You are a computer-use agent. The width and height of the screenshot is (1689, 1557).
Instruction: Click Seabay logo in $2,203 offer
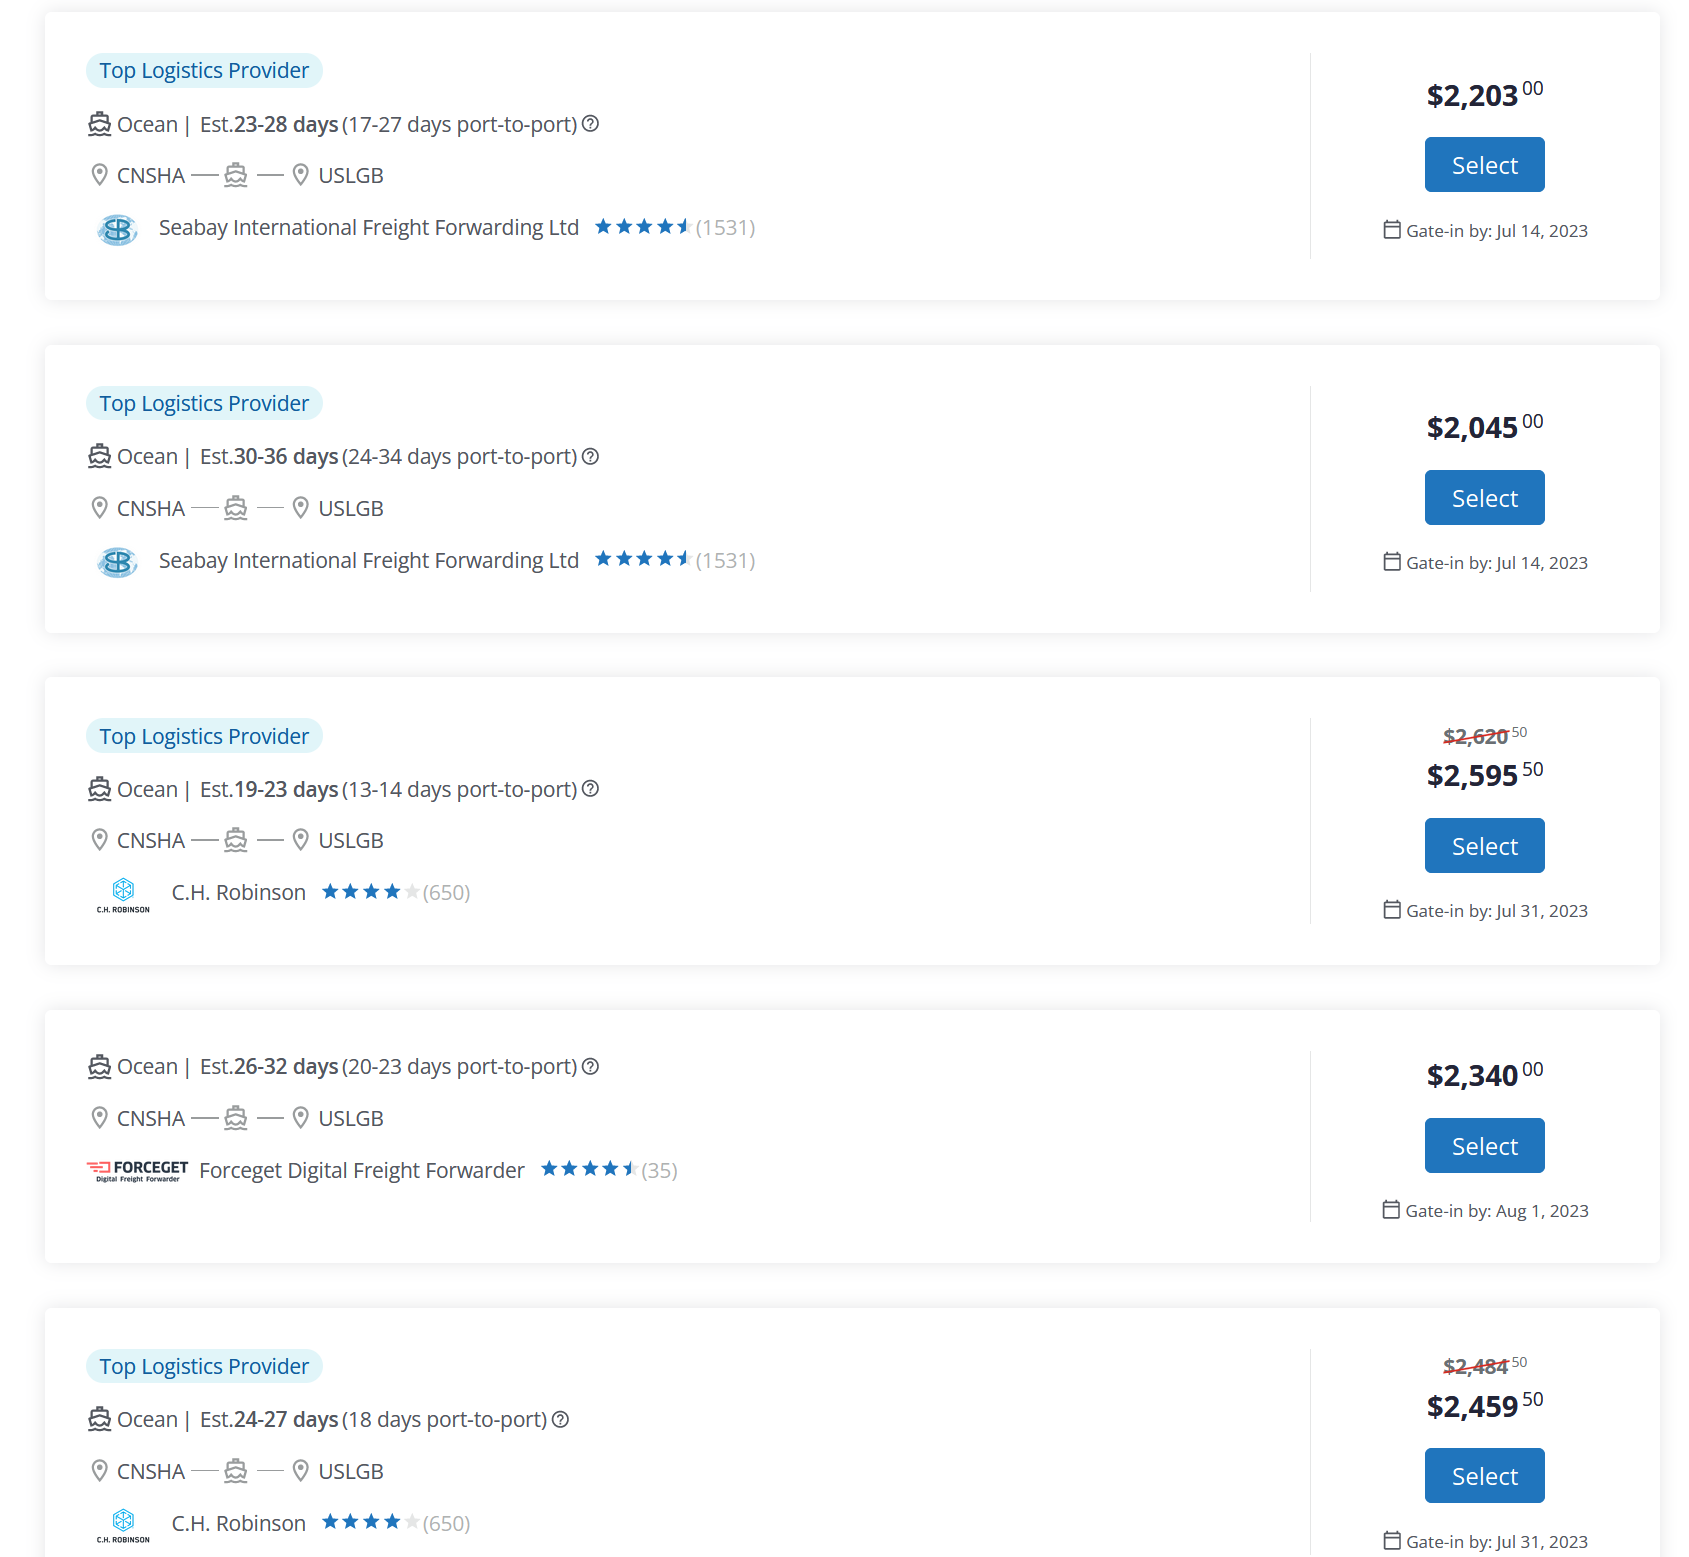tap(118, 229)
